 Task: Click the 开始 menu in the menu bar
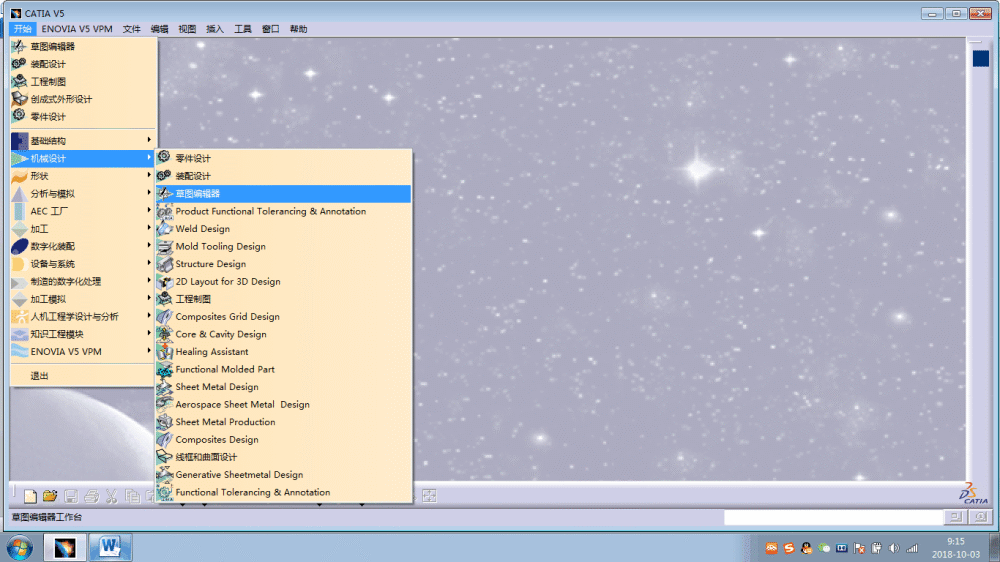22,29
